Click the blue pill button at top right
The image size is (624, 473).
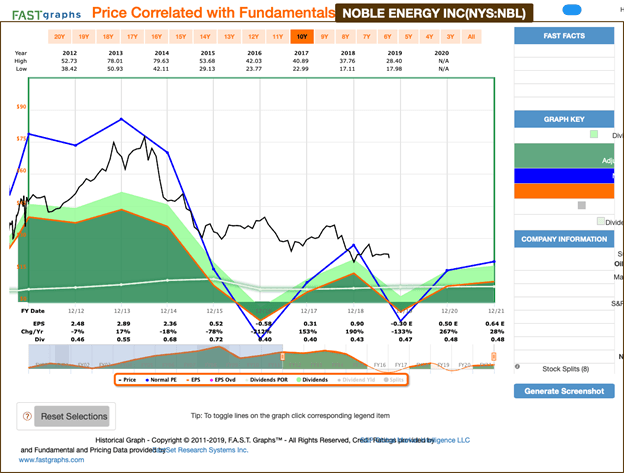(x=572, y=10)
